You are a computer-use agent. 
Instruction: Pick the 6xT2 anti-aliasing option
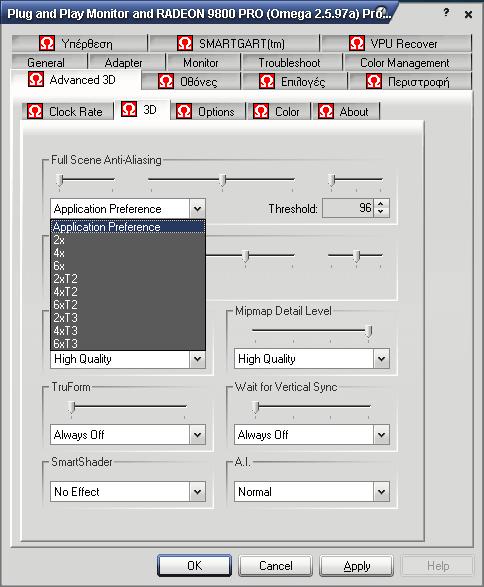(128, 305)
